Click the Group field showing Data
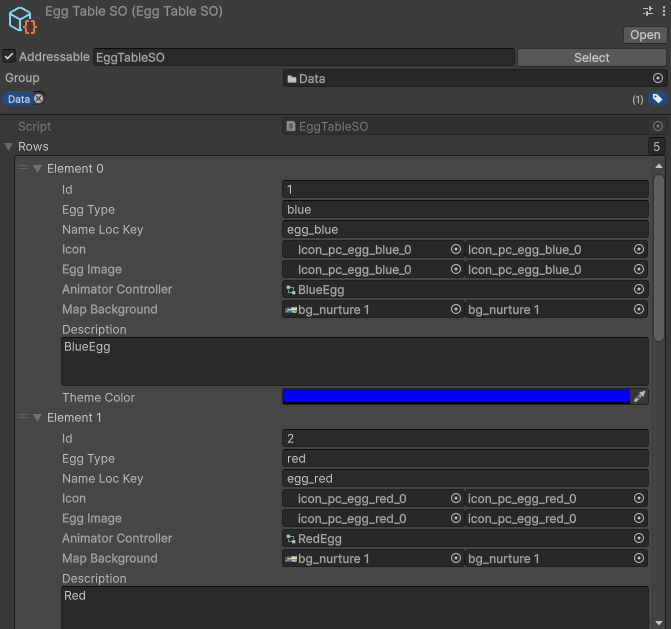Screen dimensions: 671x629 tap(475, 78)
